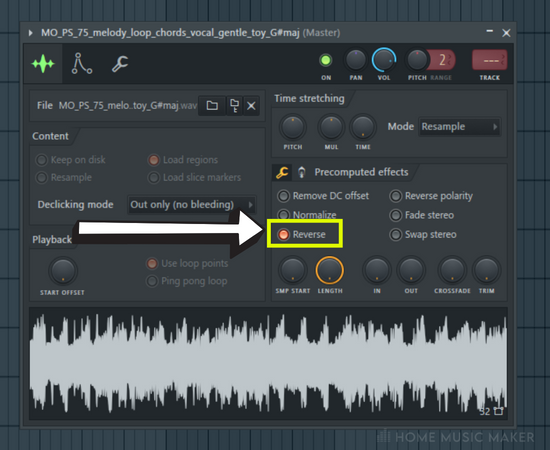Toggle Use loop points option
Screen dimensions: 550x450
[x=187, y=263]
